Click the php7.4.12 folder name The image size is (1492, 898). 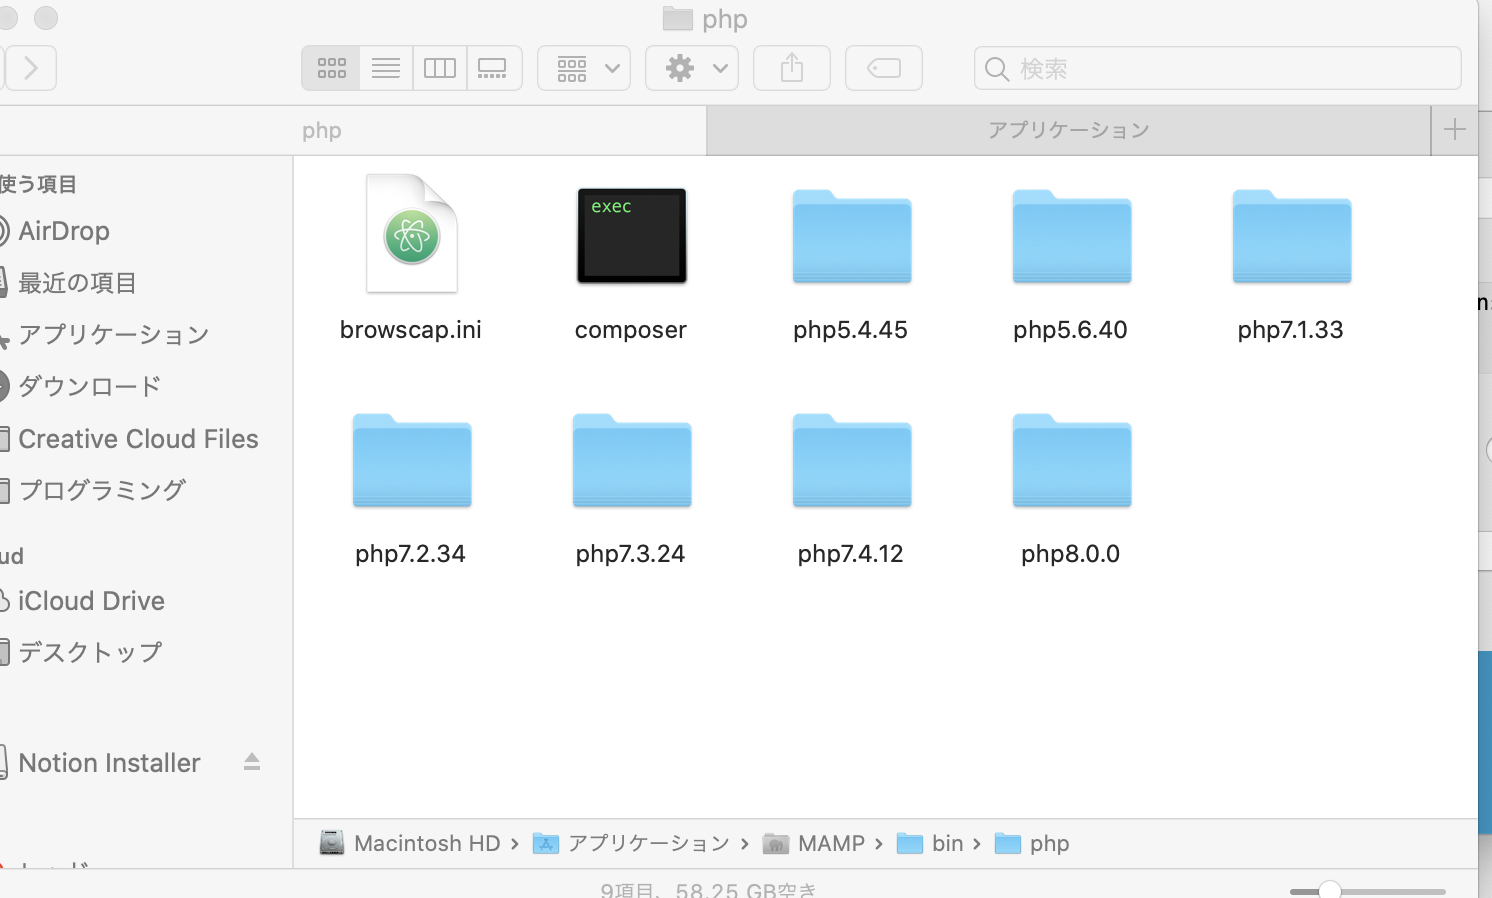pyautogui.click(x=851, y=554)
